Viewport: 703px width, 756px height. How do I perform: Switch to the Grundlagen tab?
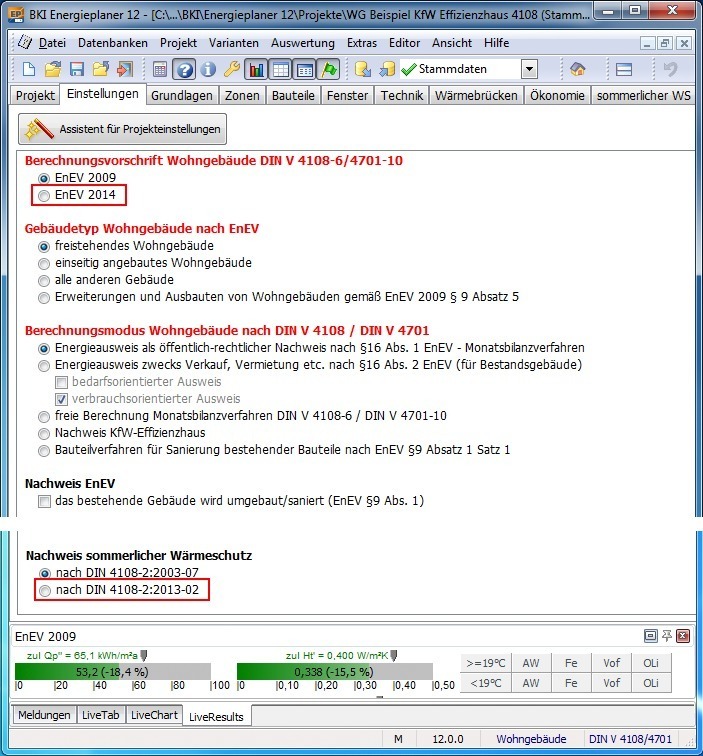click(x=182, y=95)
